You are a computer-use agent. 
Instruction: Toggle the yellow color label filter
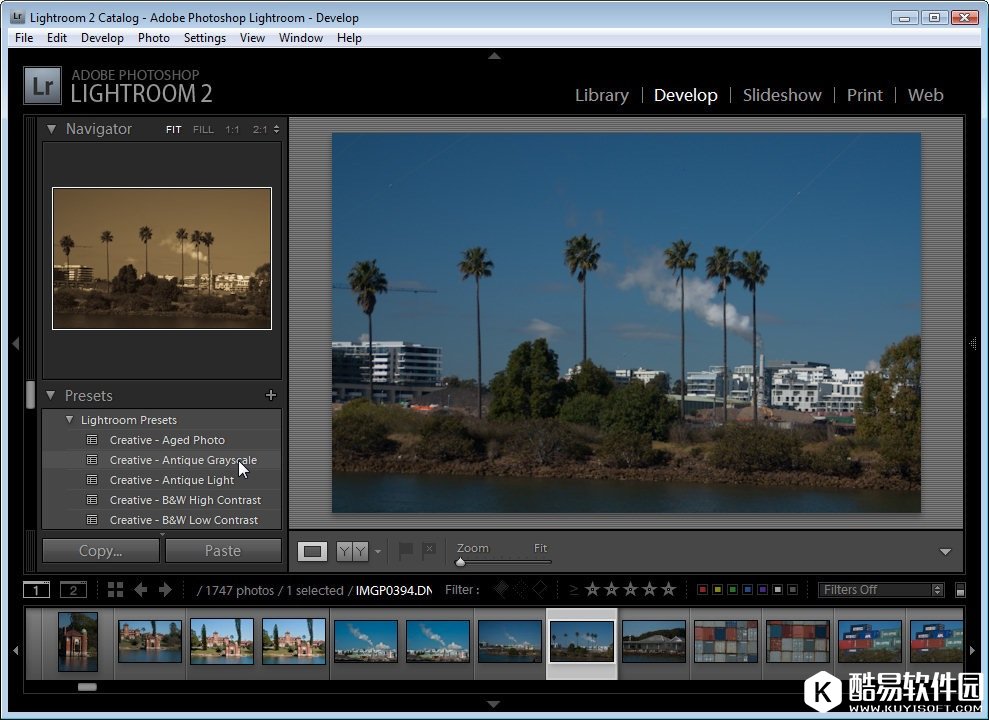click(x=717, y=590)
